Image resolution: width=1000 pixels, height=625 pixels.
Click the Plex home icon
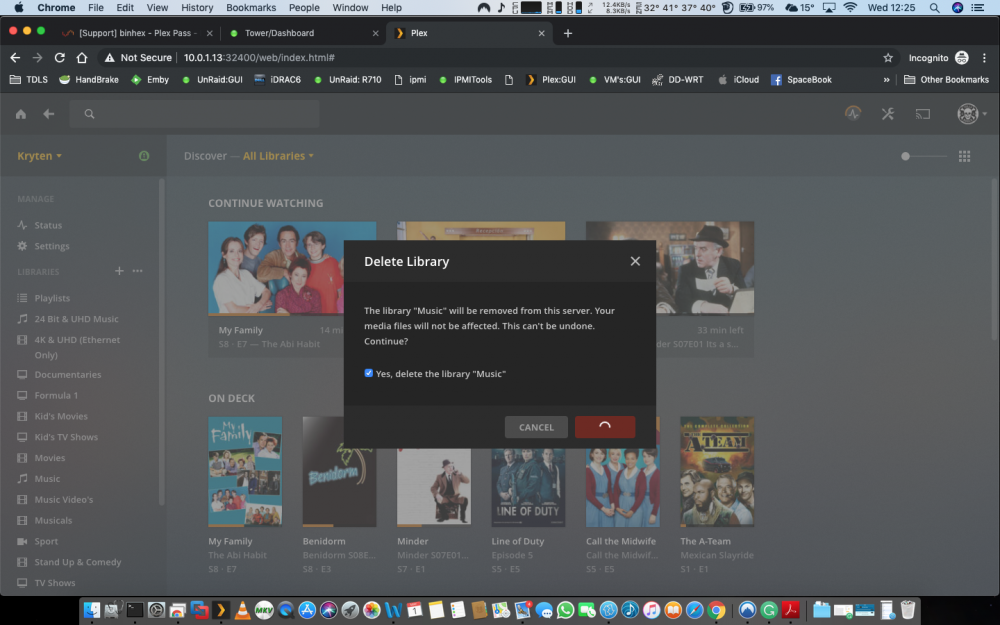(21, 114)
